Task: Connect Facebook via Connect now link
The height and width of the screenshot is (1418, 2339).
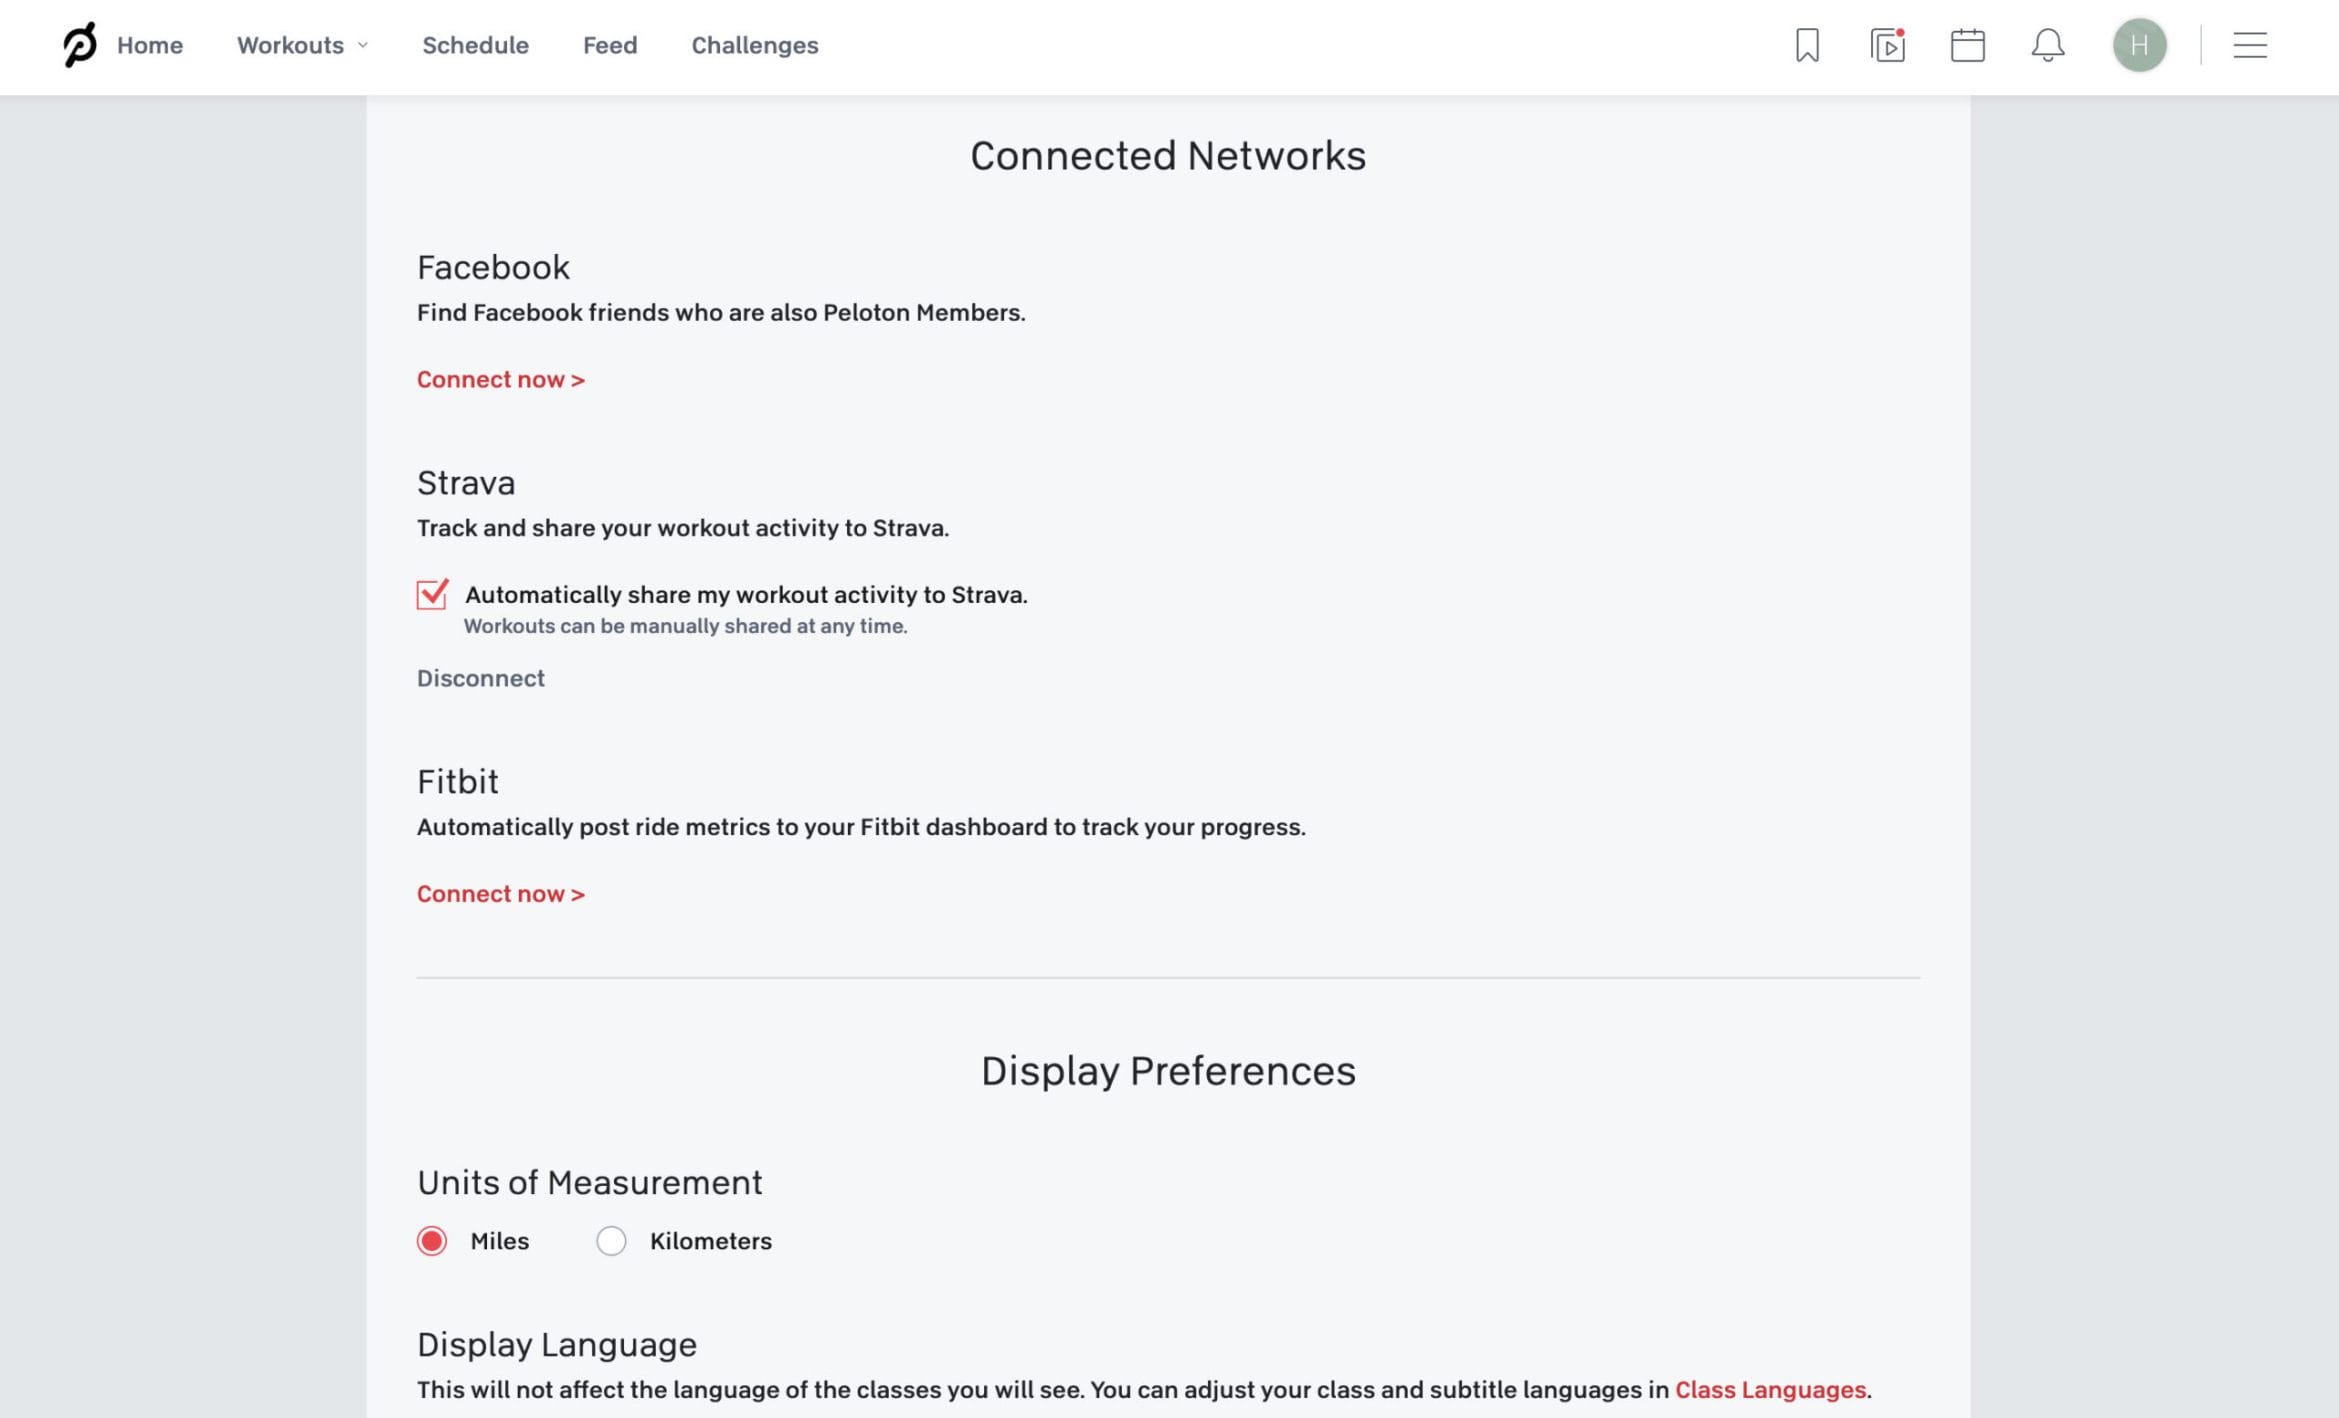Action: tap(500, 380)
